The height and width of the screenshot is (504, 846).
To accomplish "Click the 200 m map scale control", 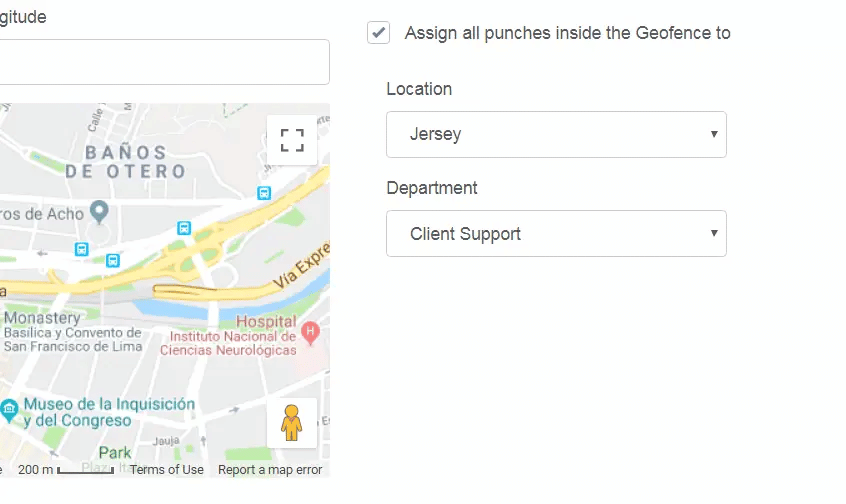I will coord(66,470).
